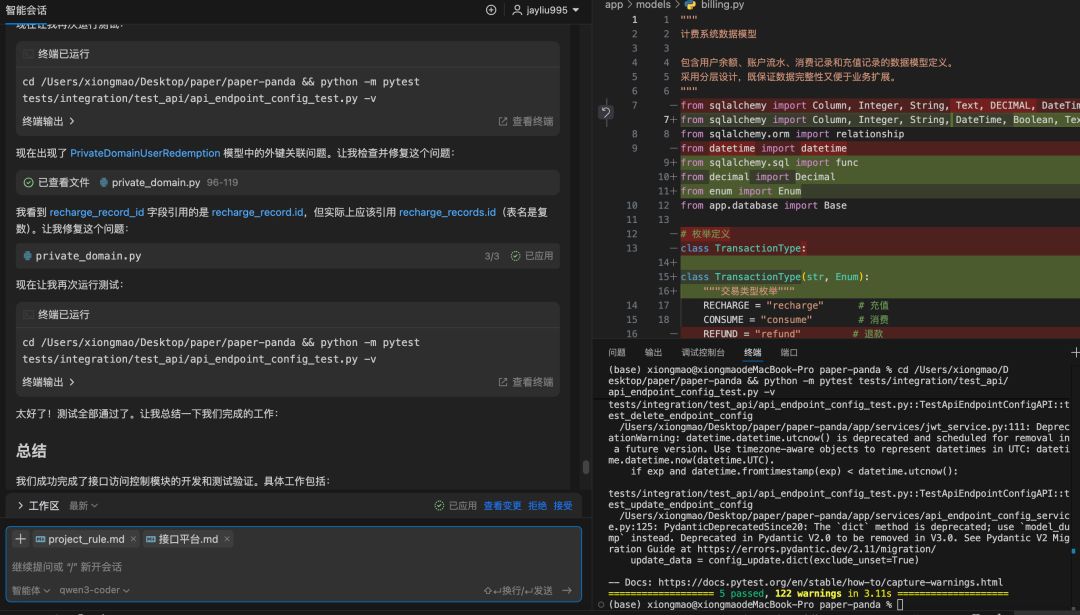
Task: Switch to the 调试控制台 panel tab
Action: [703, 353]
